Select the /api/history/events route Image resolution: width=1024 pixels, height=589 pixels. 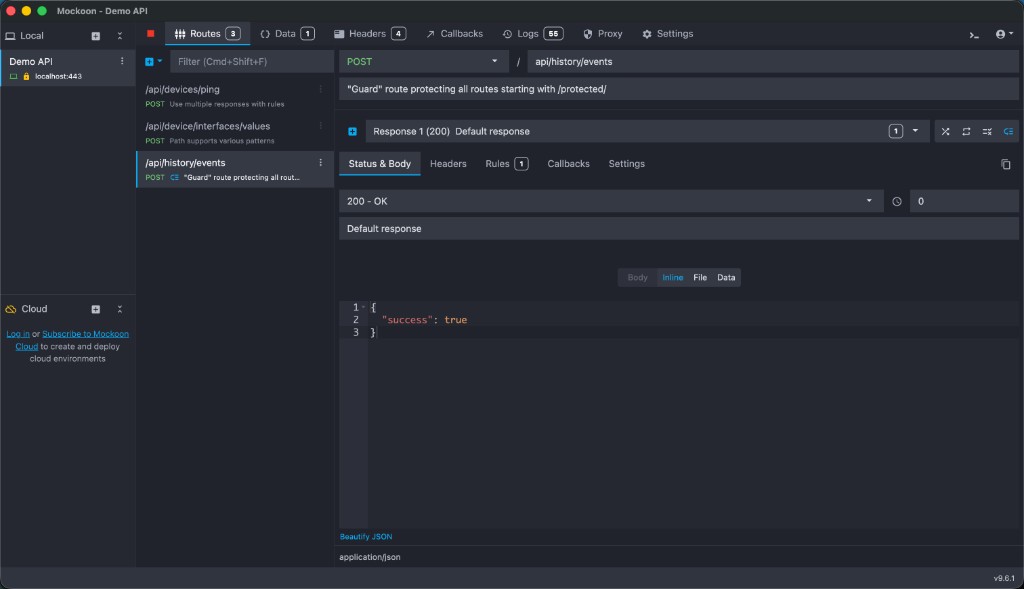point(234,169)
